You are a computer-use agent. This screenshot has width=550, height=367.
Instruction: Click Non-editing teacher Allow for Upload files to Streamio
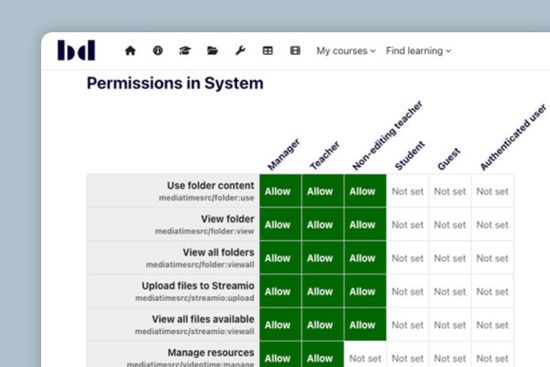pos(365,291)
